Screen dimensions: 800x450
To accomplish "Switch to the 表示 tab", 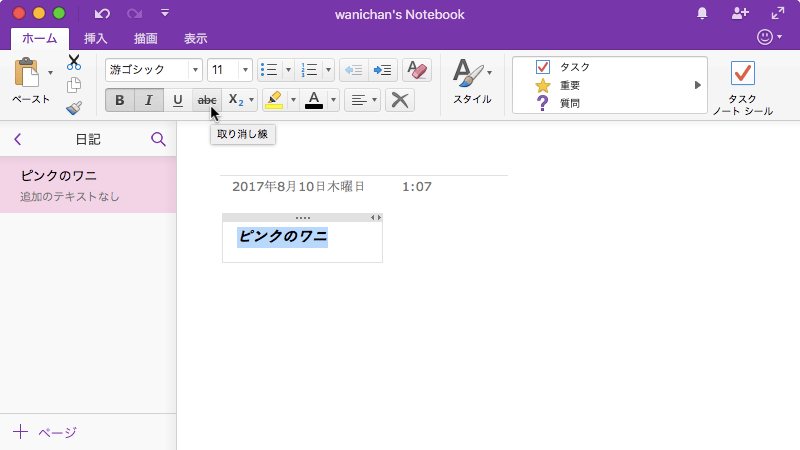I will click(x=195, y=39).
